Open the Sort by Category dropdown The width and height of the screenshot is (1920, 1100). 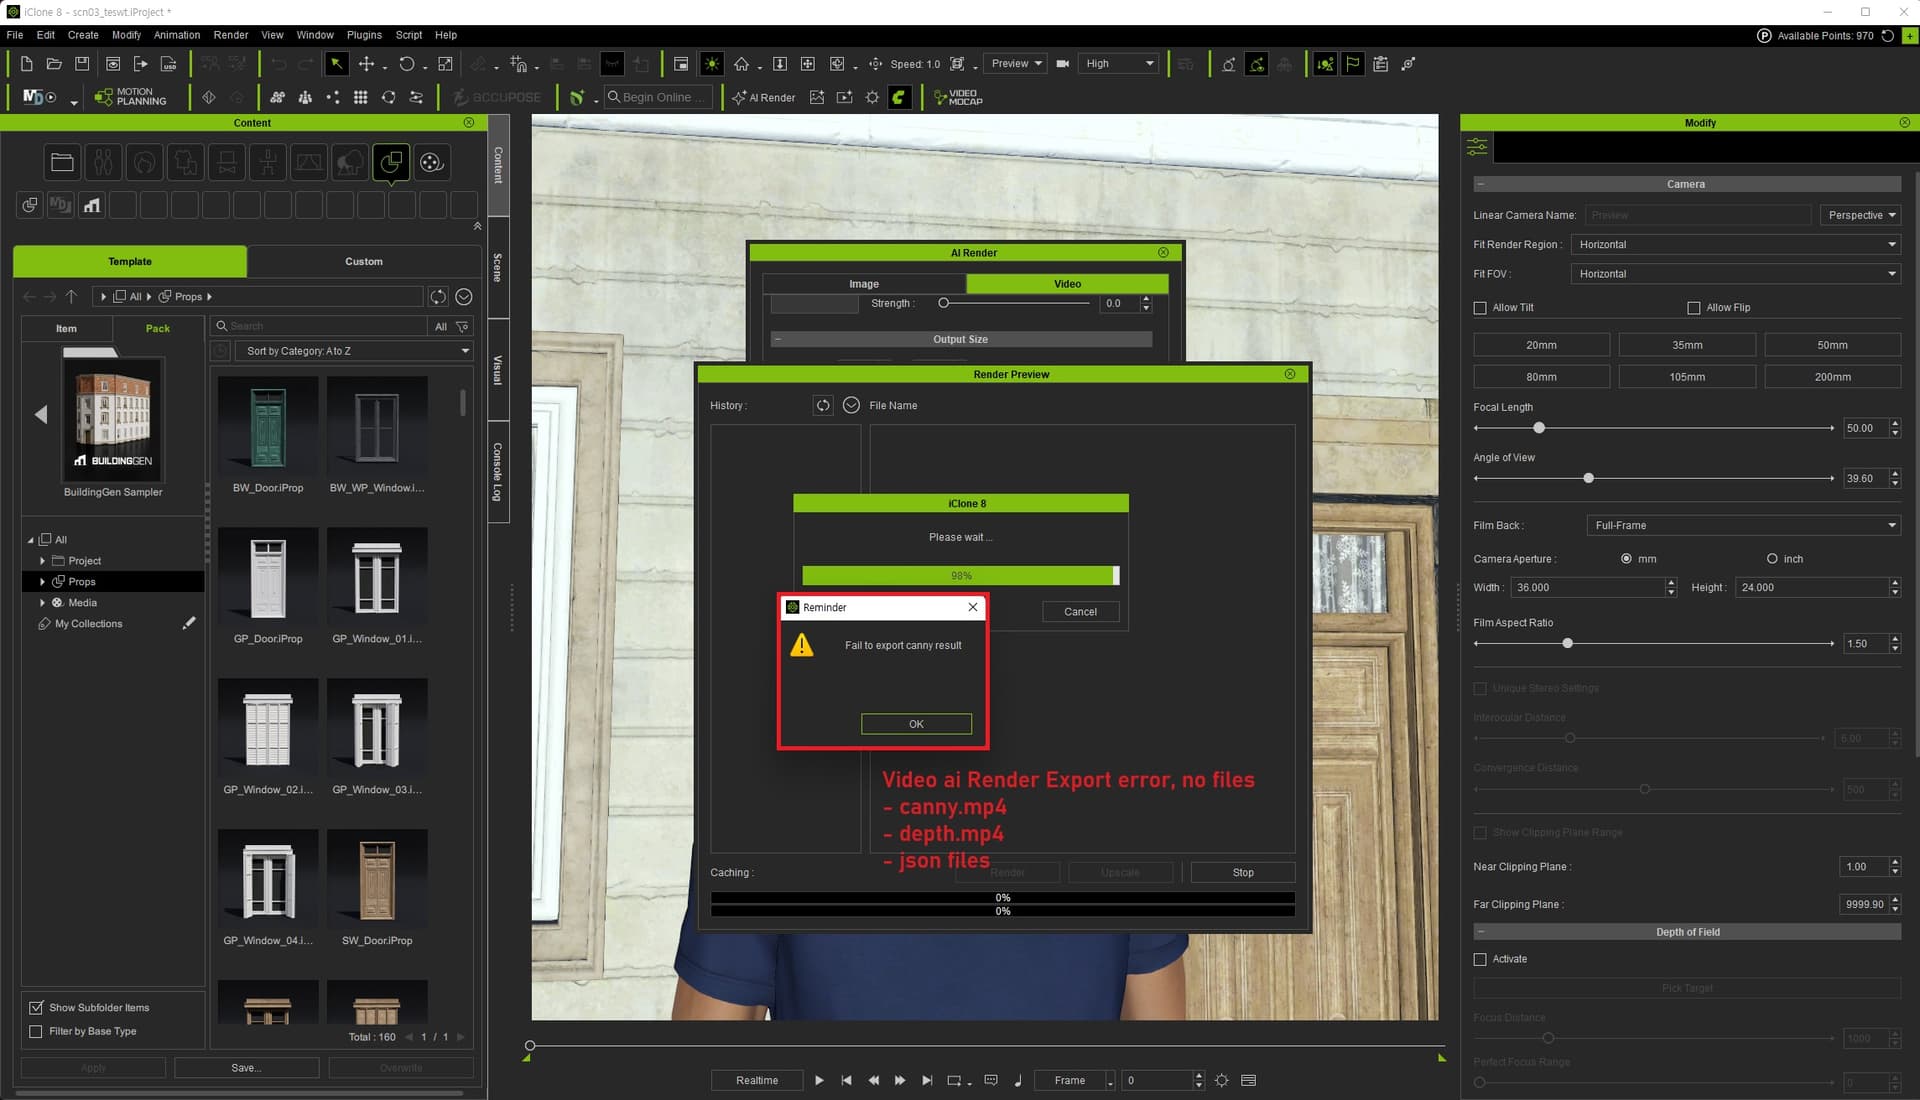[354, 351]
